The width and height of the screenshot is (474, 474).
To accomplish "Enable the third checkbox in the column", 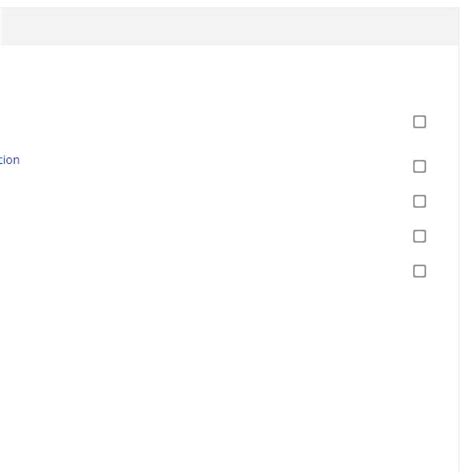I will pos(419,201).
